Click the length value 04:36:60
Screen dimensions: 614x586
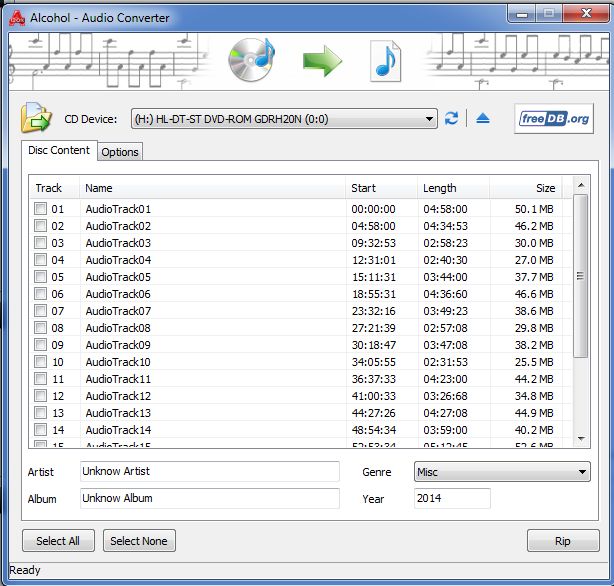pyautogui.click(x=445, y=294)
